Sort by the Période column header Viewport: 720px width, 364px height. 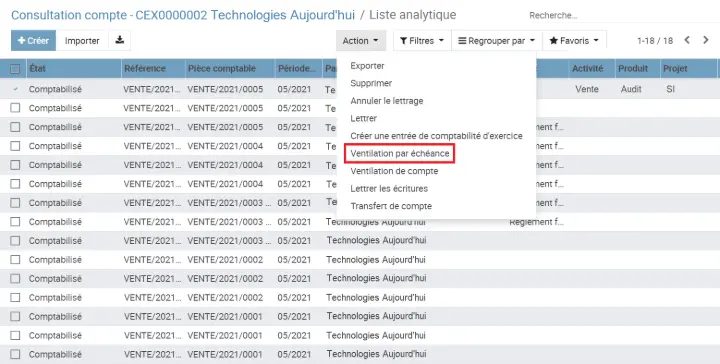click(x=297, y=69)
